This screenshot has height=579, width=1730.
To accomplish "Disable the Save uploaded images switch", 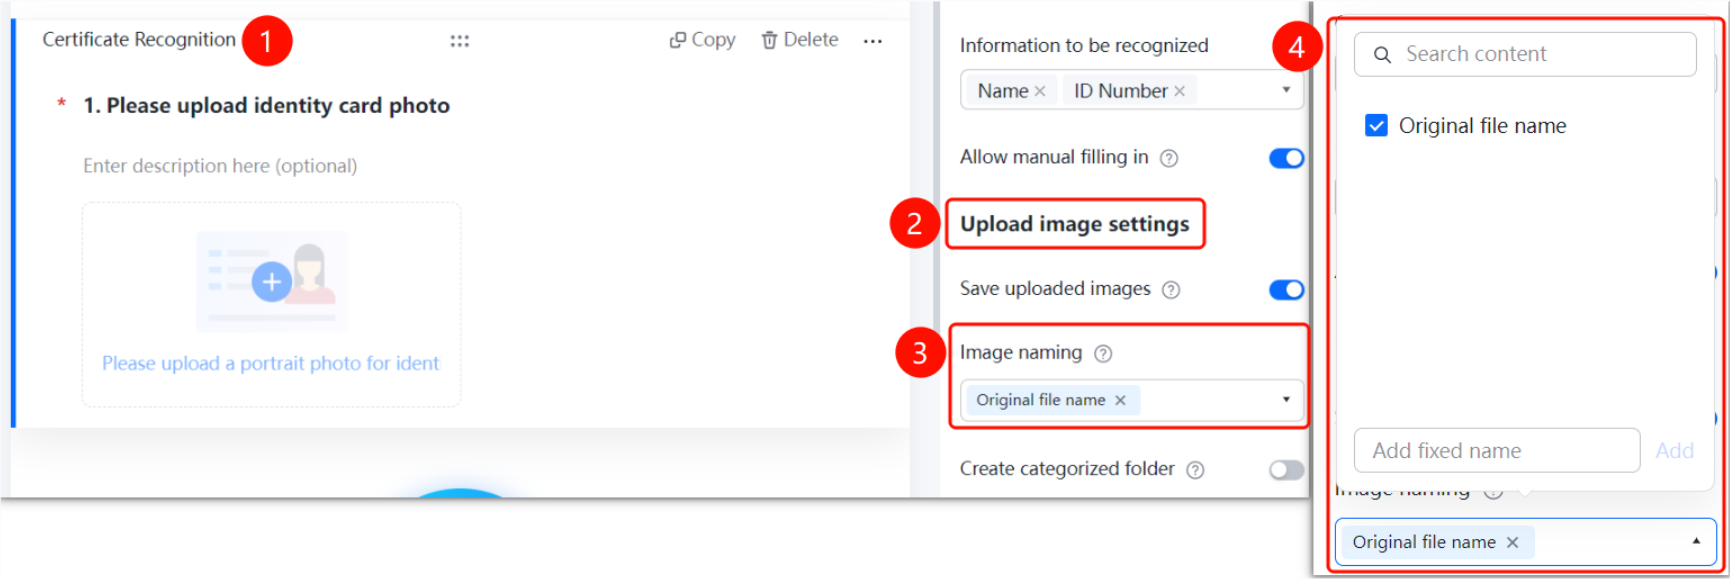I will tap(1286, 290).
